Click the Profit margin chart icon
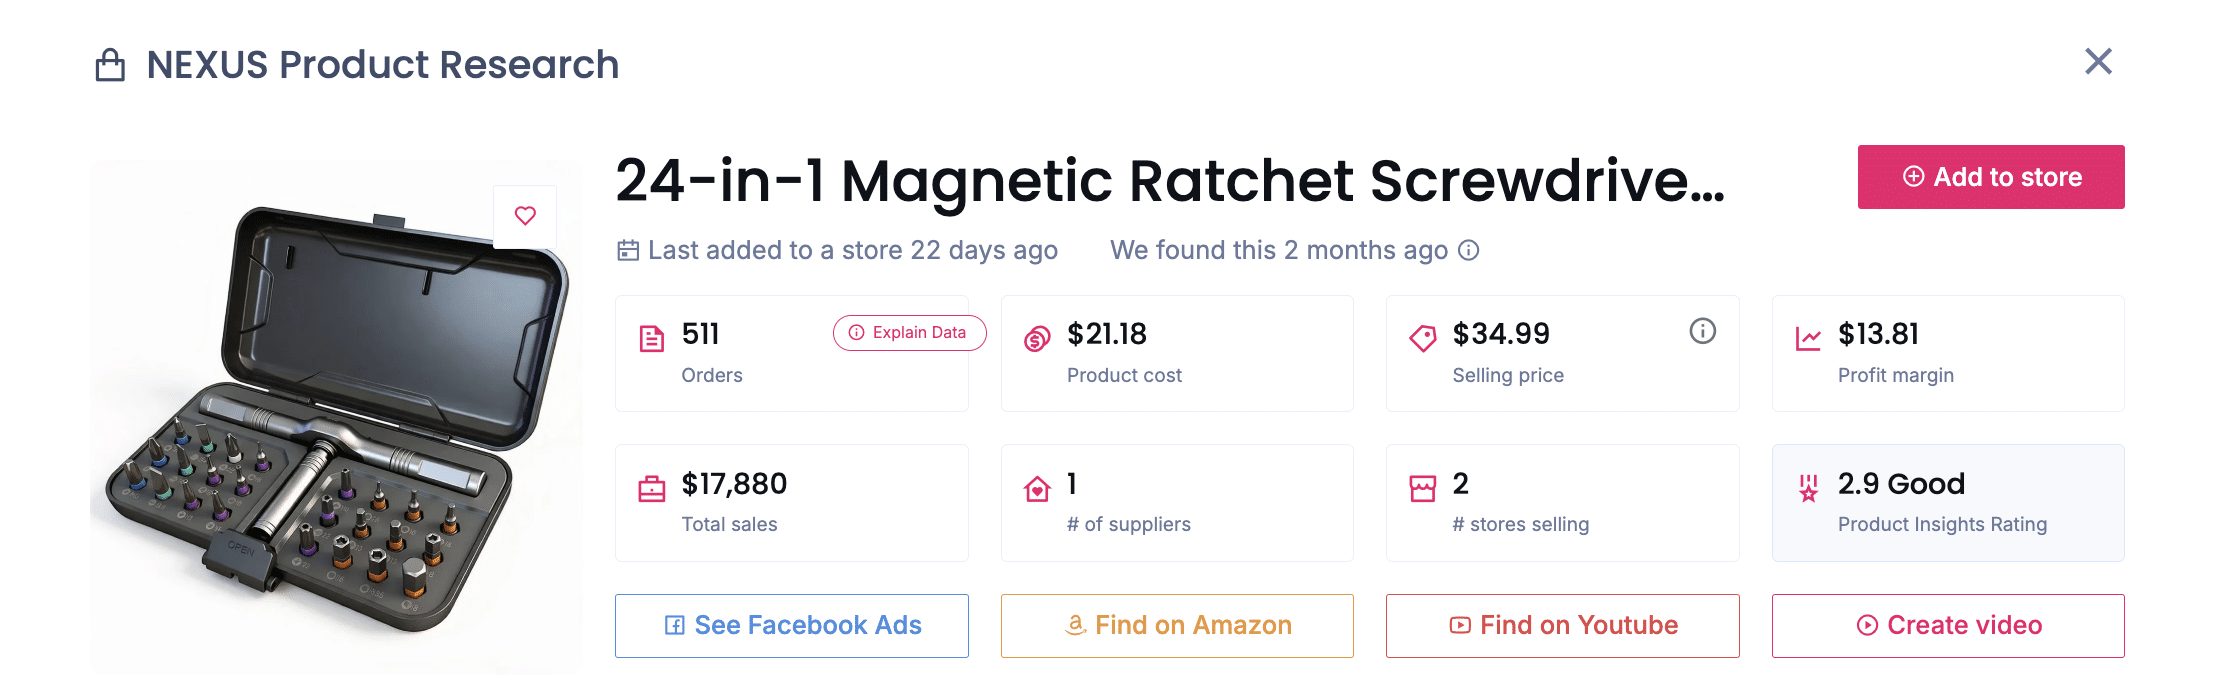 coord(1808,337)
